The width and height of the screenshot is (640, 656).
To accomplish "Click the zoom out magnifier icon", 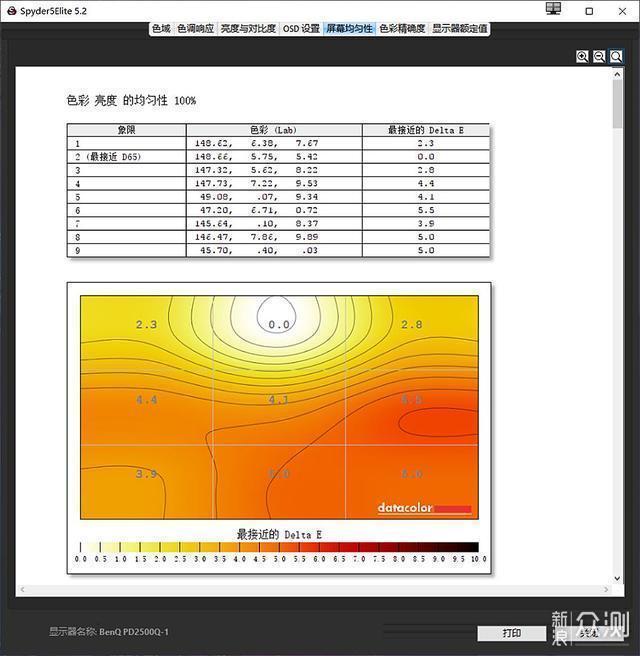I will click(599, 56).
